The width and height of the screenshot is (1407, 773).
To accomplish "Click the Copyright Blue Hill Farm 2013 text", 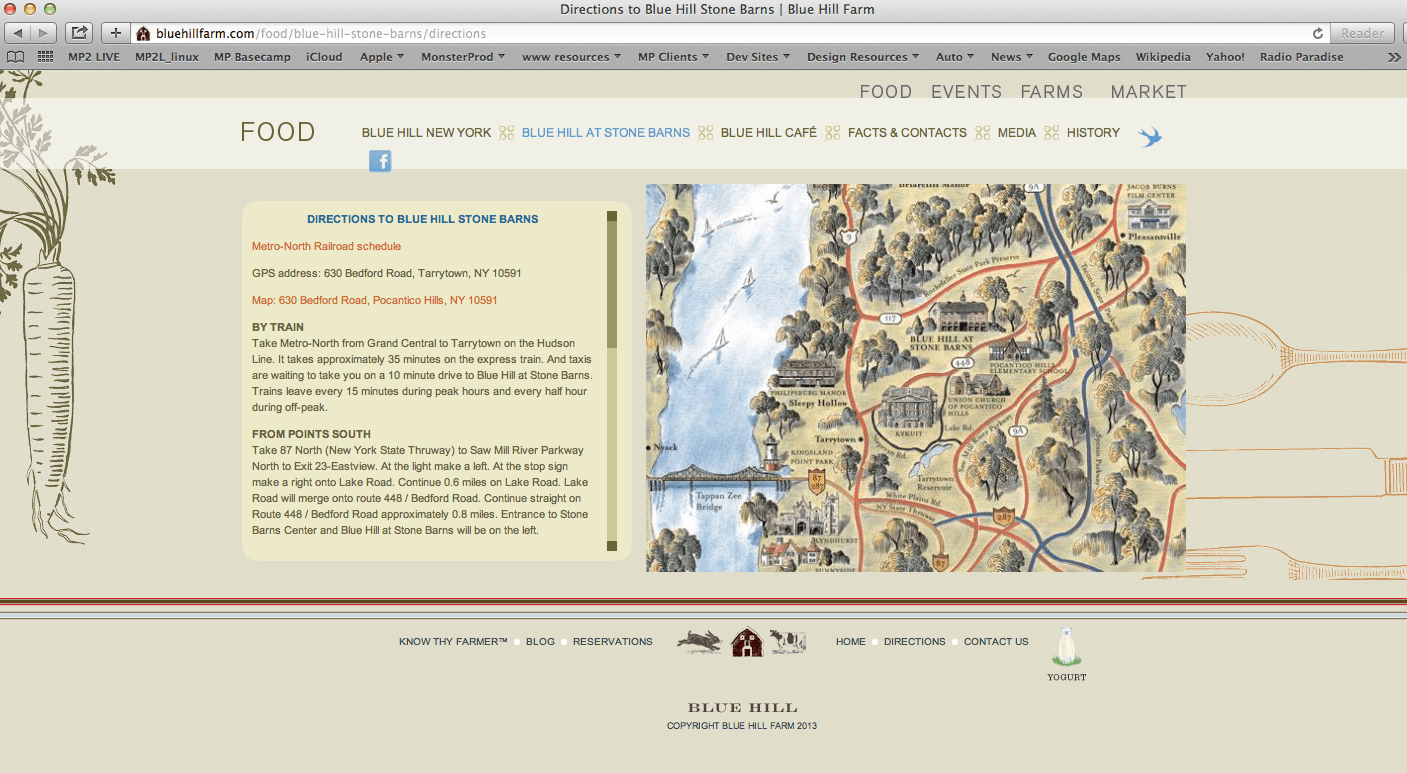I will tap(742, 726).
